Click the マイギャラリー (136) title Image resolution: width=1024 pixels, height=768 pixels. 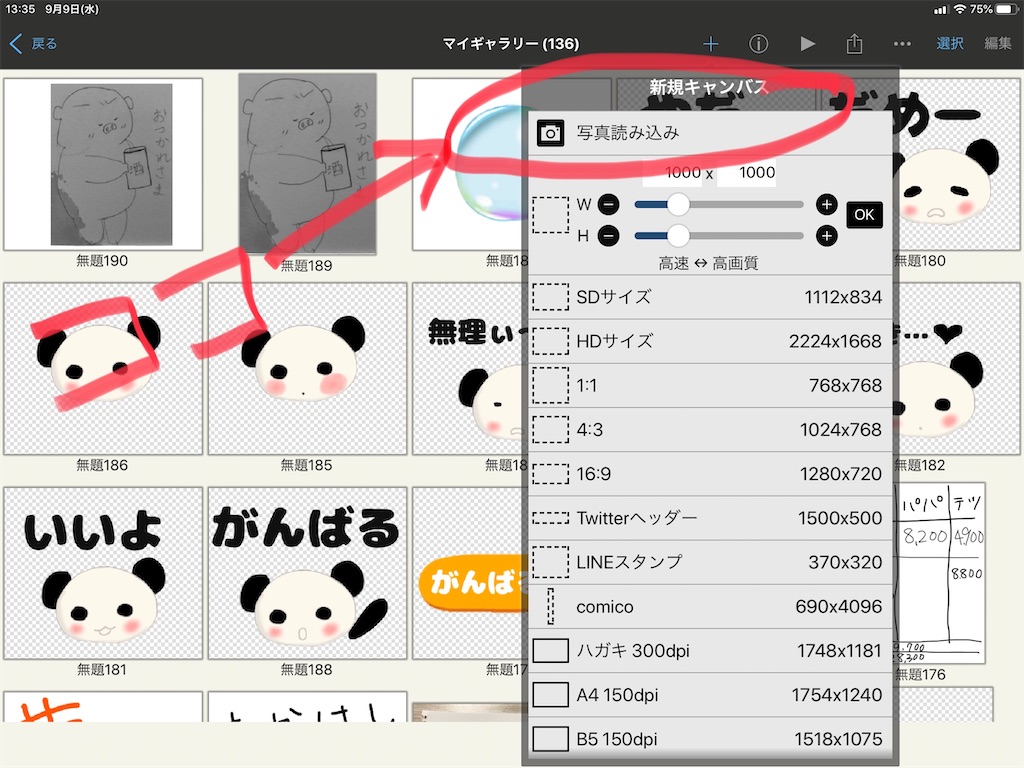(x=511, y=44)
